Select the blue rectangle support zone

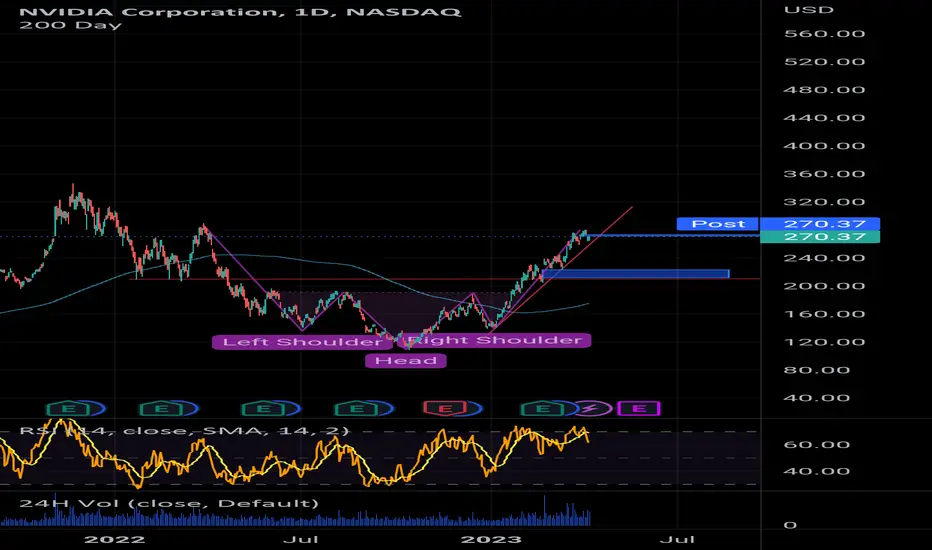636,274
